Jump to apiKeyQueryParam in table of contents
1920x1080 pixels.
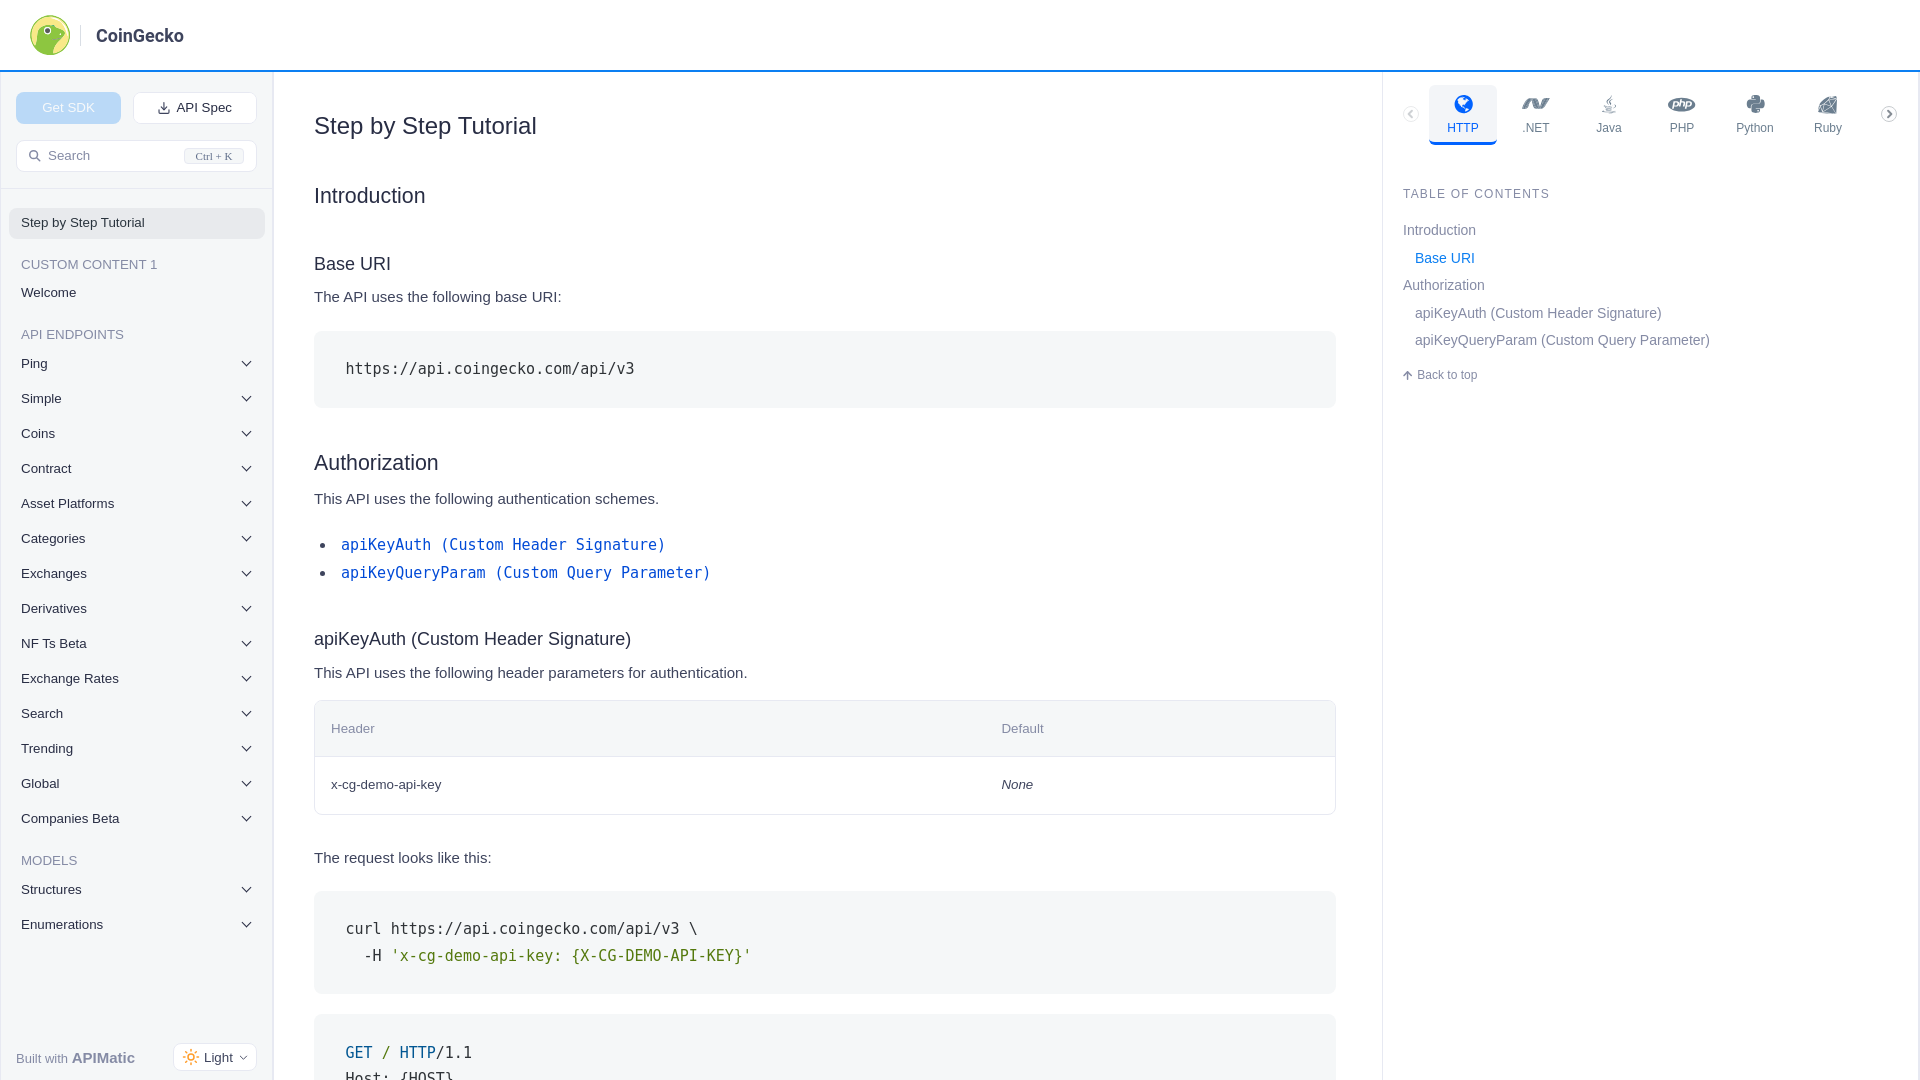1562,340
